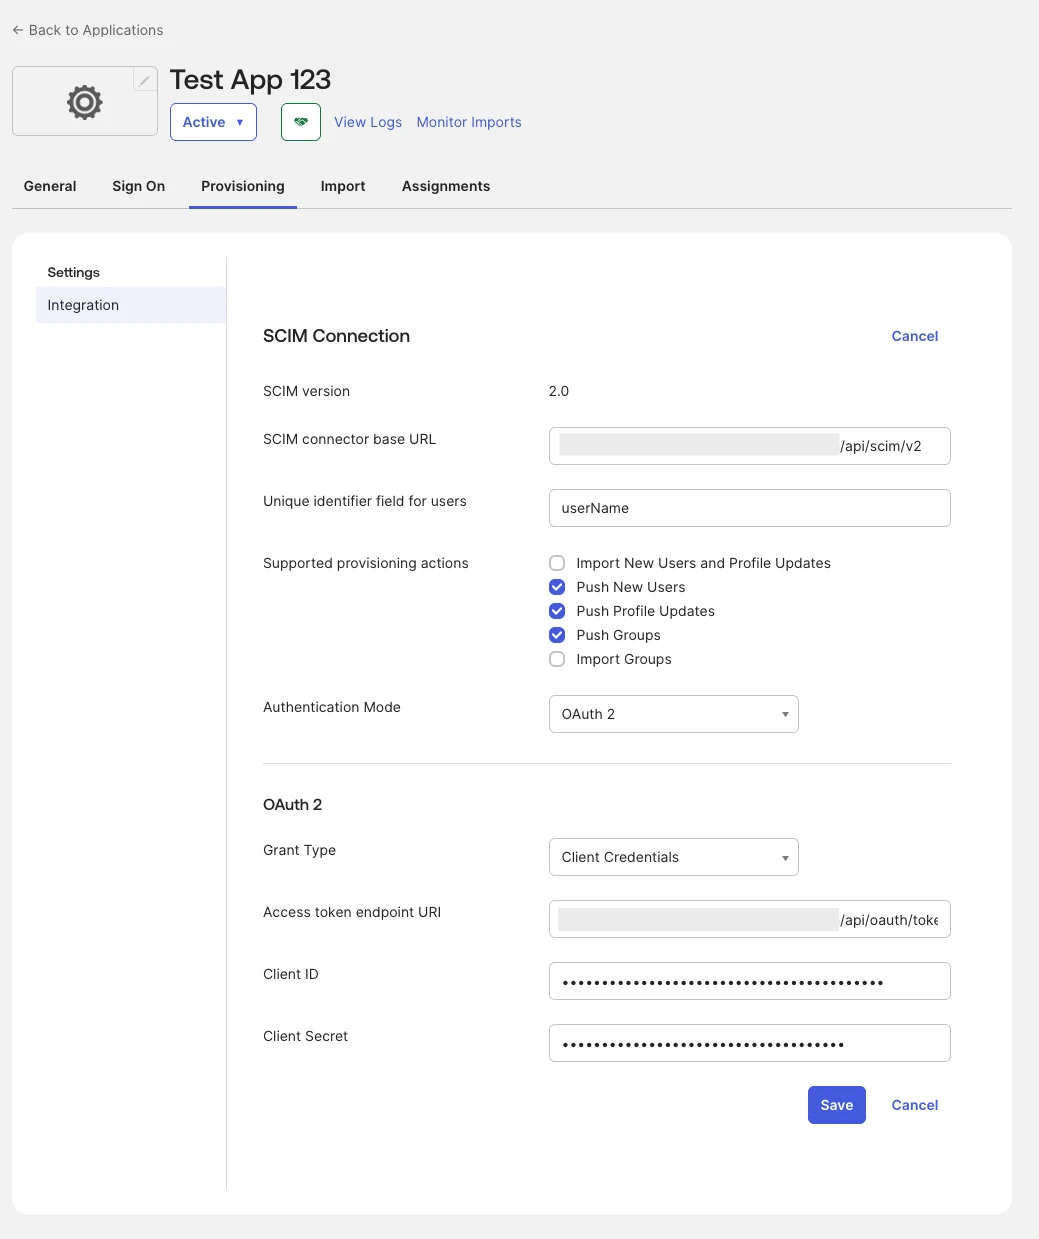
Task: Uncheck Push Groups checkbox
Action: coord(557,635)
